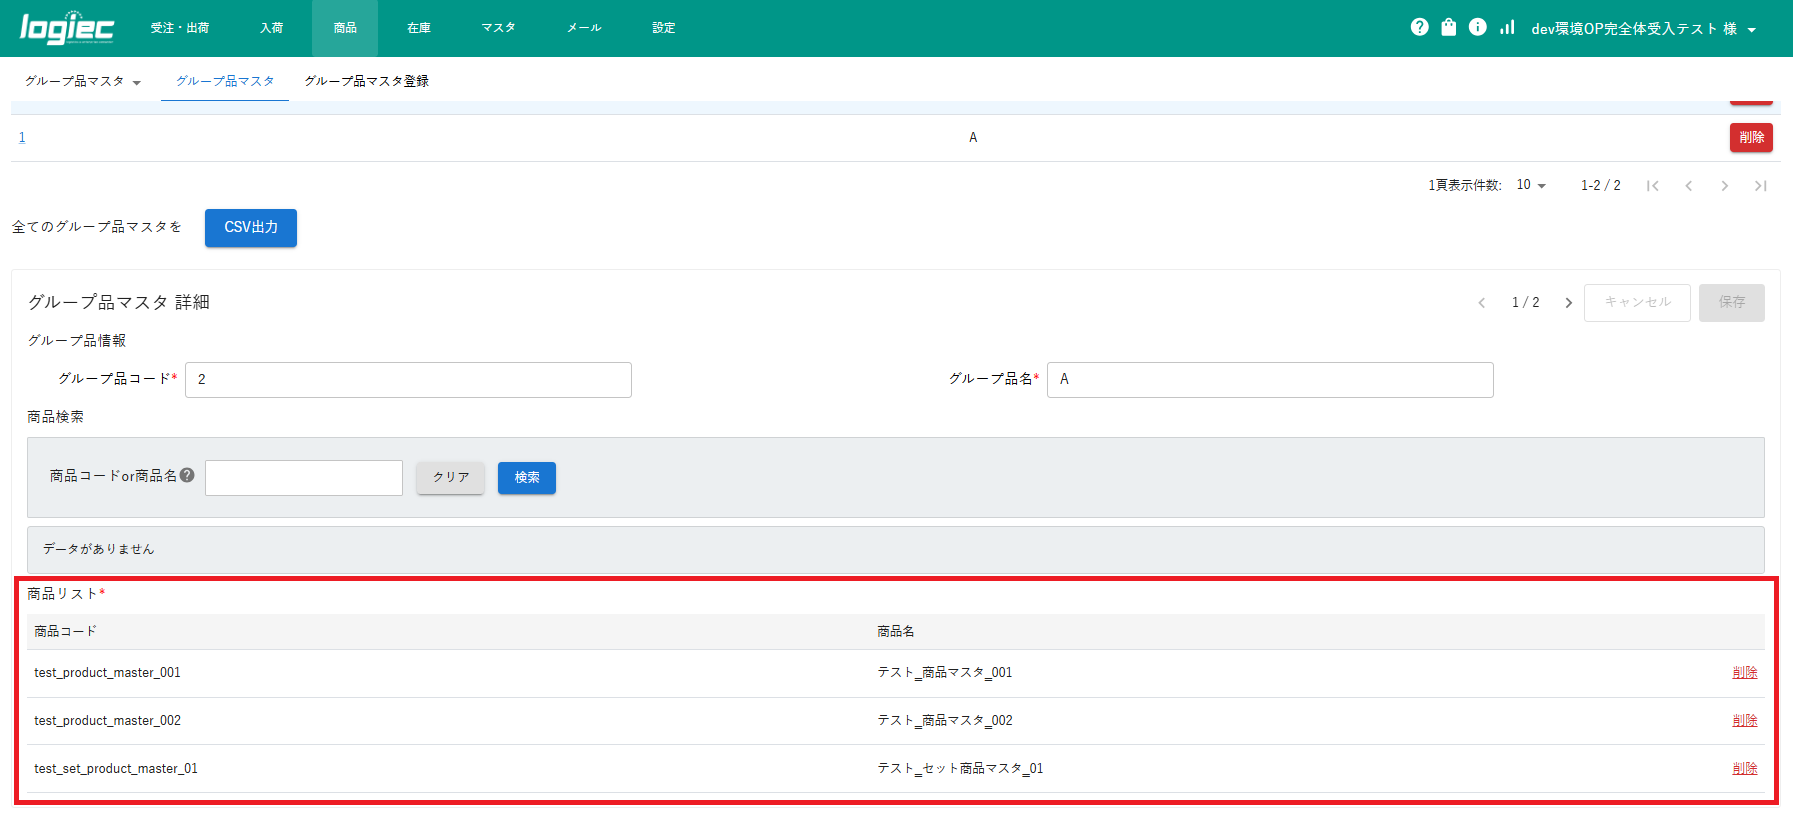Viewport: 1793px width, 823px height.
Task: Click the グループ品名 text field
Action: [x=1269, y=380]
